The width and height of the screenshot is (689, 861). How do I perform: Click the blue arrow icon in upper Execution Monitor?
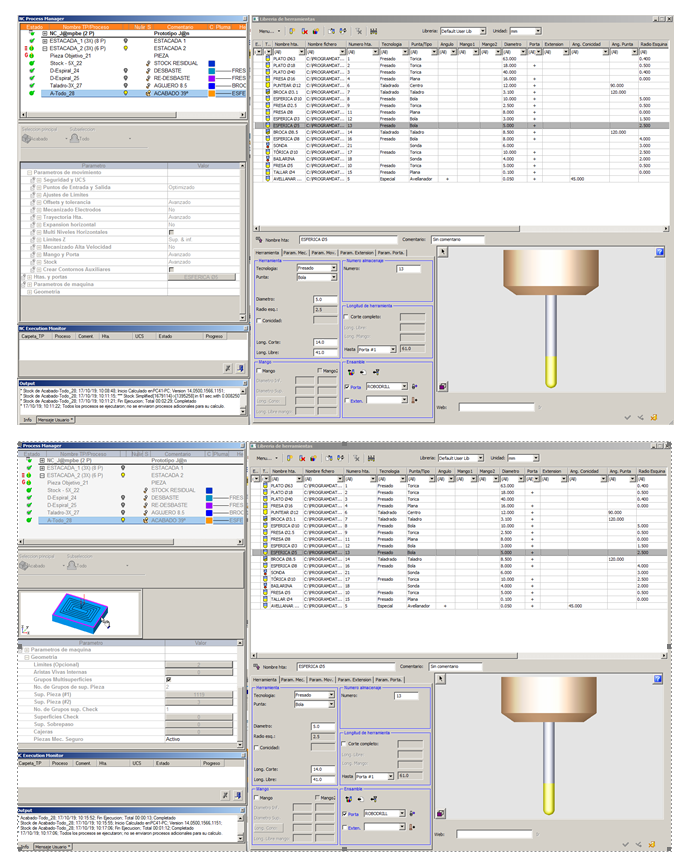point(240,368)
